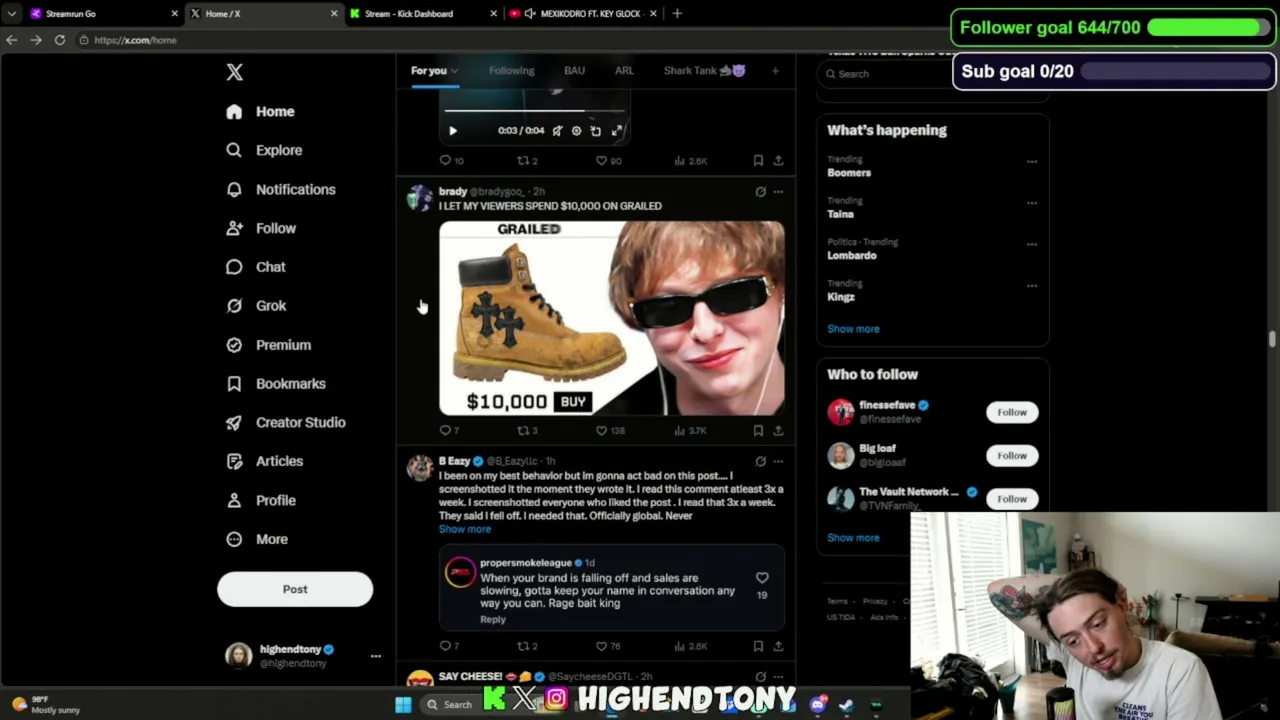Open options for the Boomers trend
Viewport: 1280px width, 720px height.
click(x=1031, y=162)
